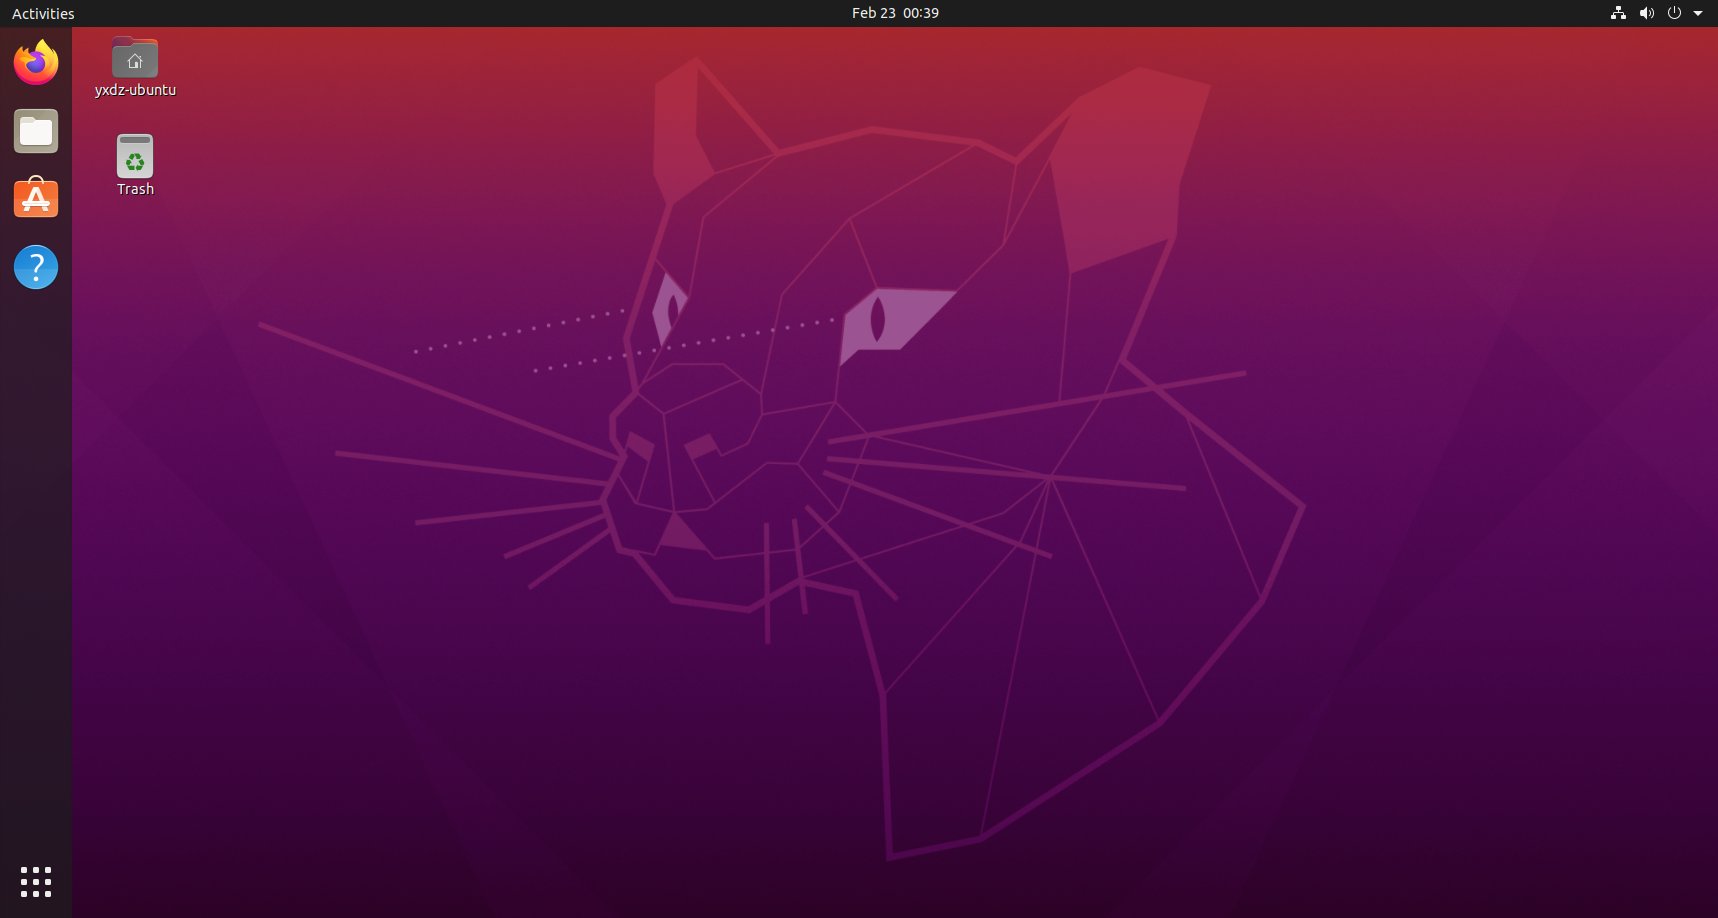Screen dimensions: 1718x918
Task: Click the volume speaker icon
Action: pos(1646,13)
